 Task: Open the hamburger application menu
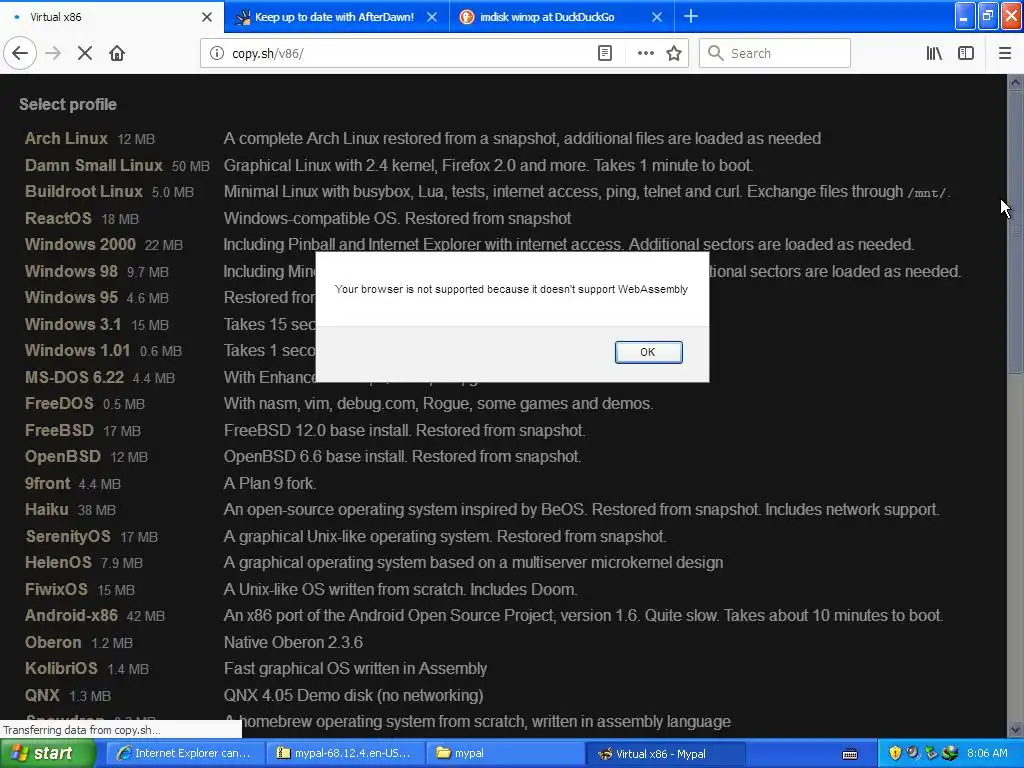coord(1005,53)
